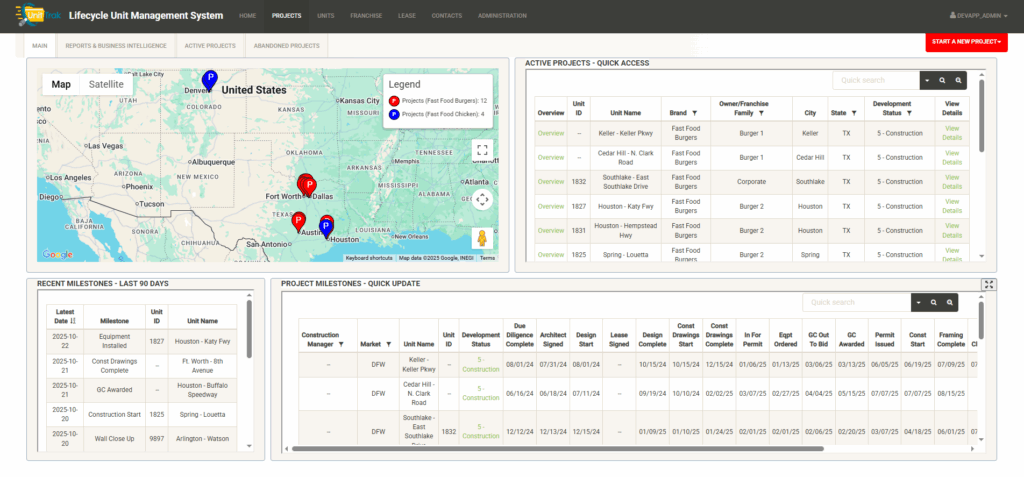Select the Map view toggle button
This screenshot has width=1024, height=477.
(61, 85)
